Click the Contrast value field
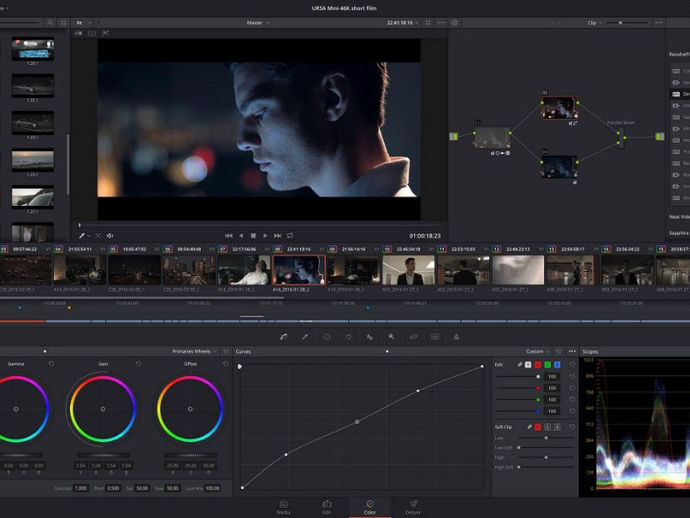The image size is (690, 518). pos(81,488)
